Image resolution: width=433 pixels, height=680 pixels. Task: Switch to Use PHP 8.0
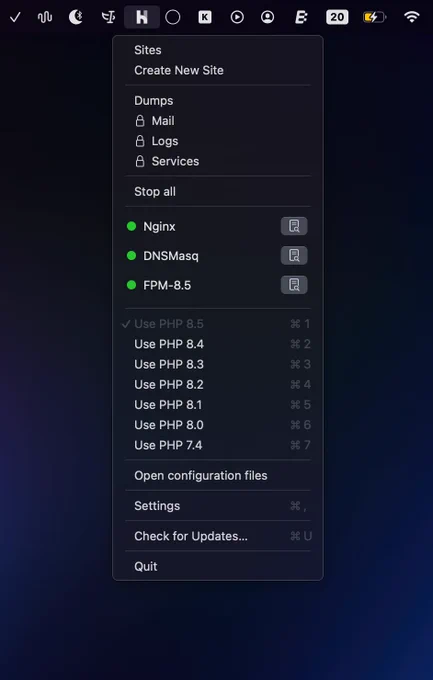pos(218,425)
